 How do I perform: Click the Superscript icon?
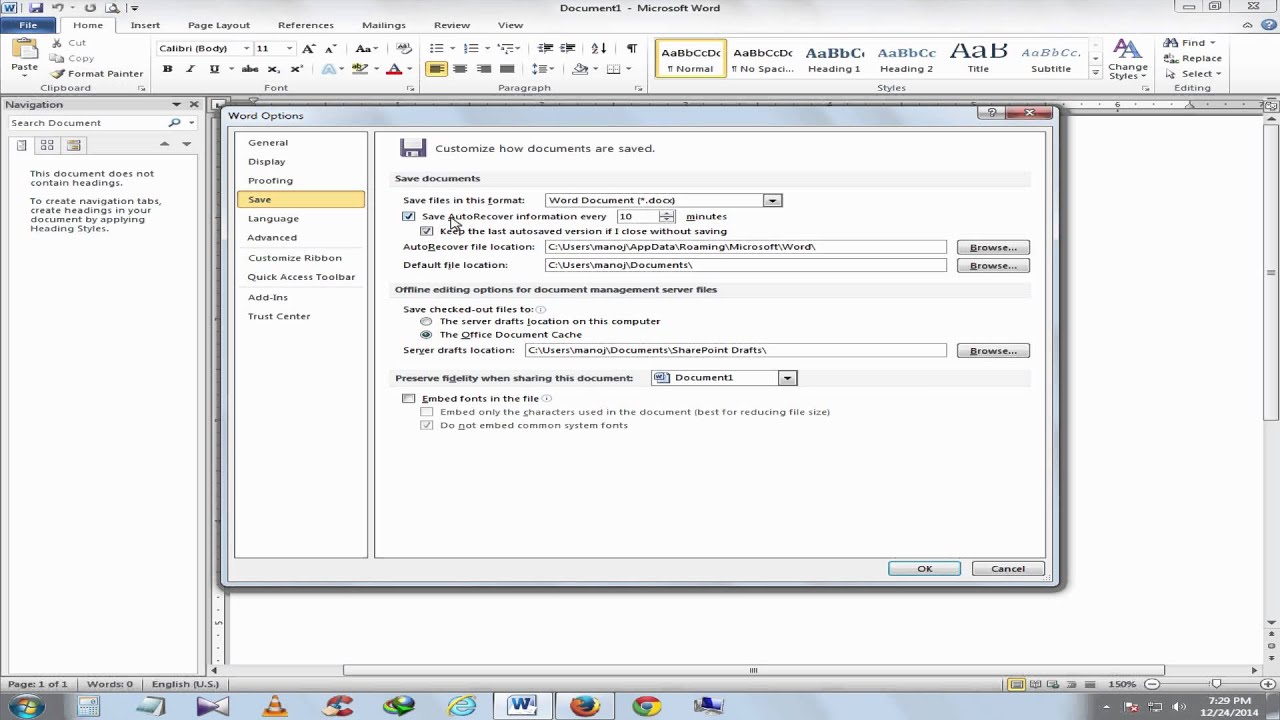coord(296,69)
